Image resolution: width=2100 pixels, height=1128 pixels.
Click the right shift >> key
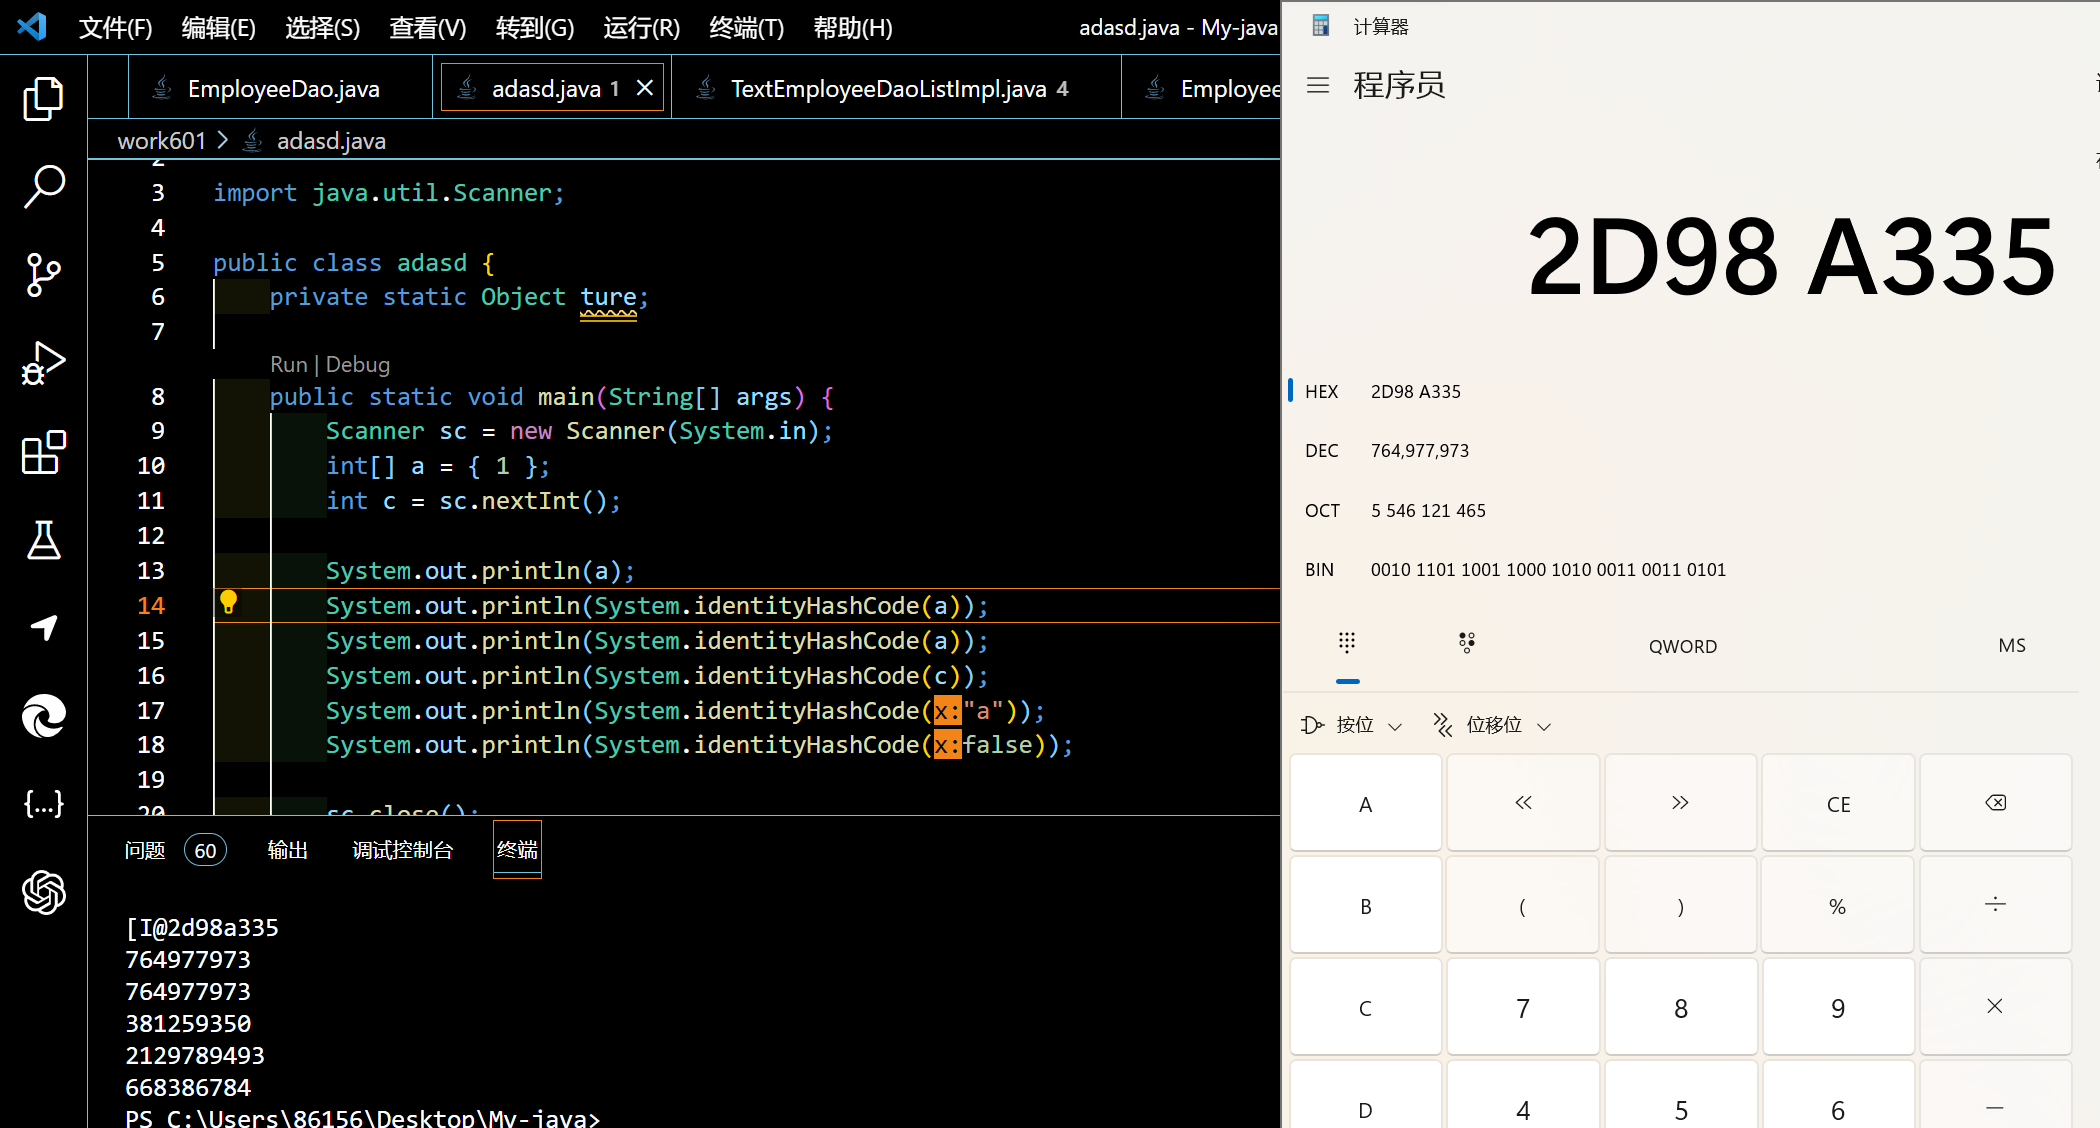1680,803
